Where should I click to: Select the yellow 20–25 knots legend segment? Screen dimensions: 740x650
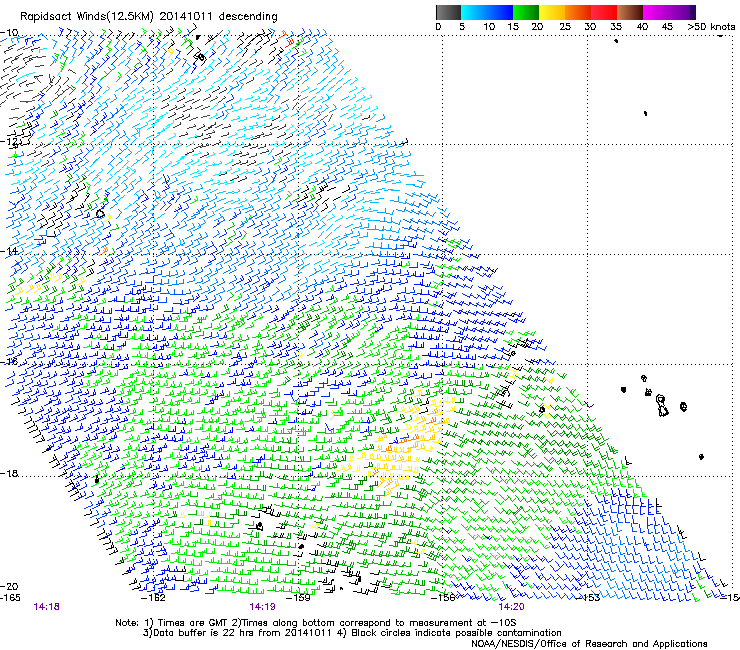tap(552, 12)
